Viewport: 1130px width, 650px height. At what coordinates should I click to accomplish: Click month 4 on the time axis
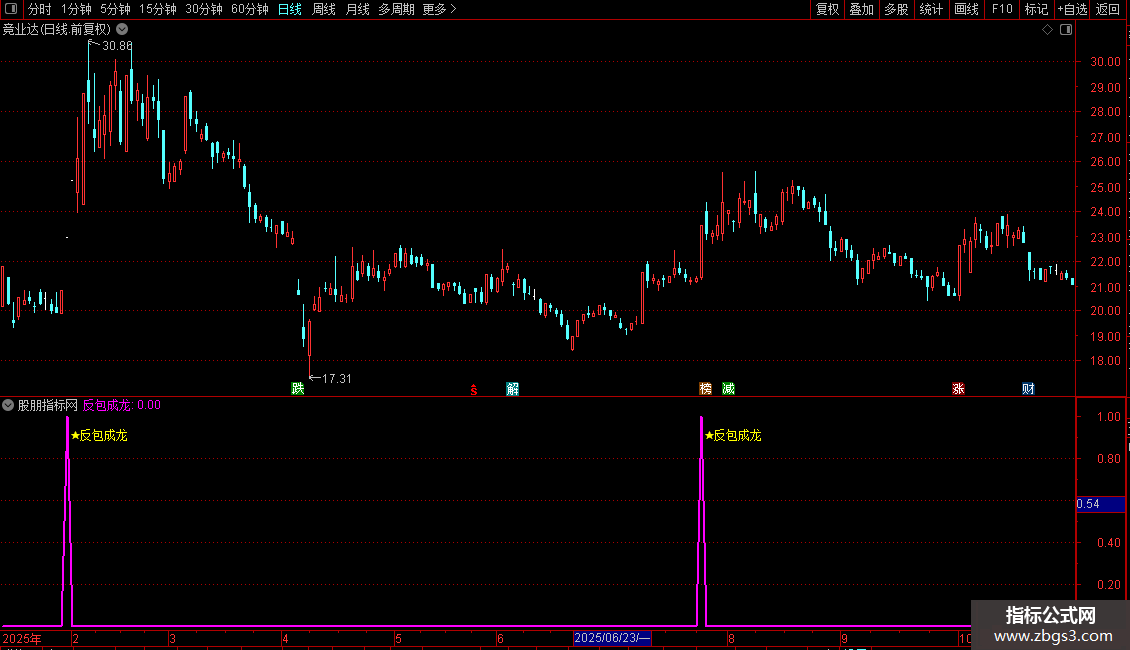click(x=285, y=638)
